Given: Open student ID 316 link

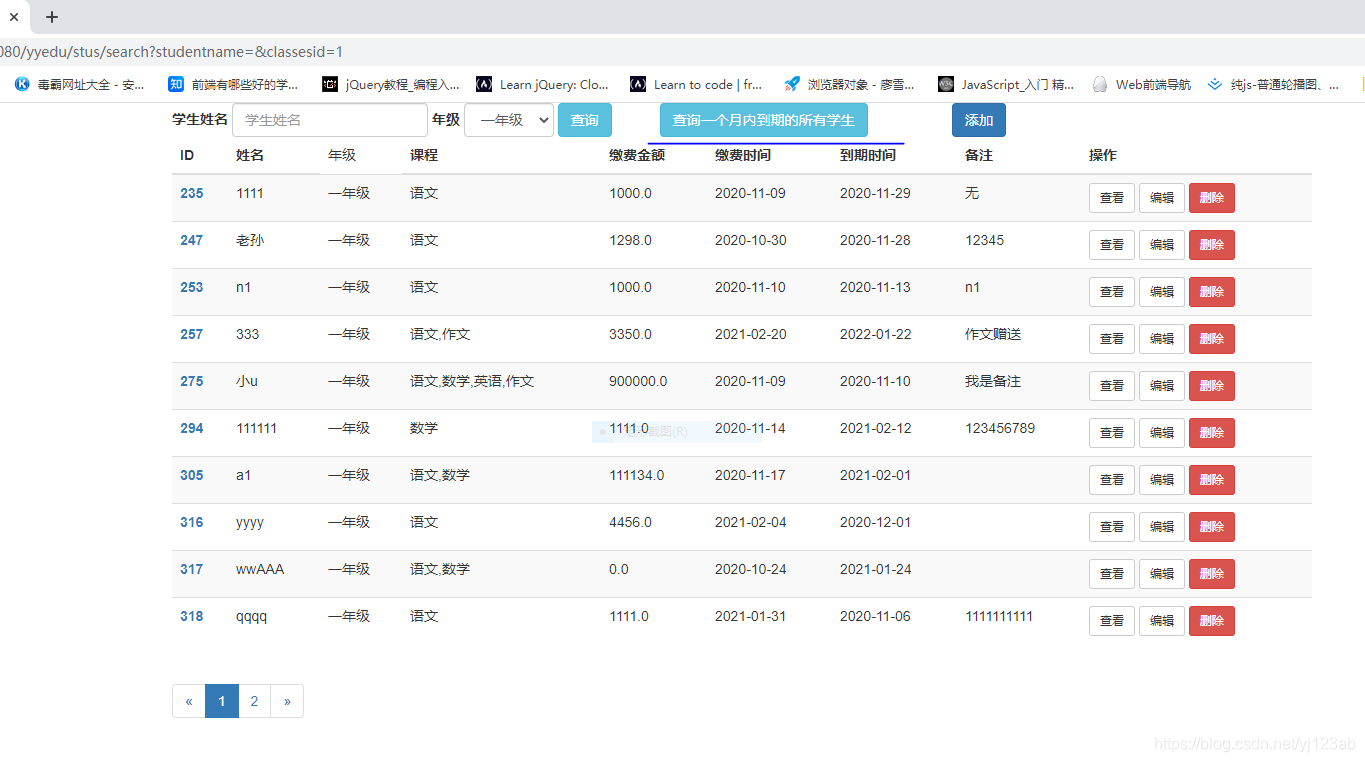Looking at the screenshot, I should point(192,522).
